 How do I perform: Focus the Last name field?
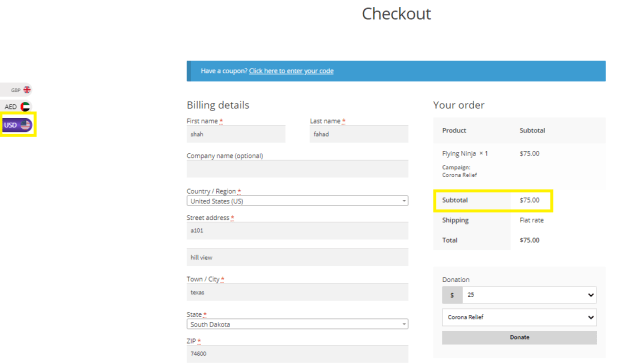[x=359, y=134]
